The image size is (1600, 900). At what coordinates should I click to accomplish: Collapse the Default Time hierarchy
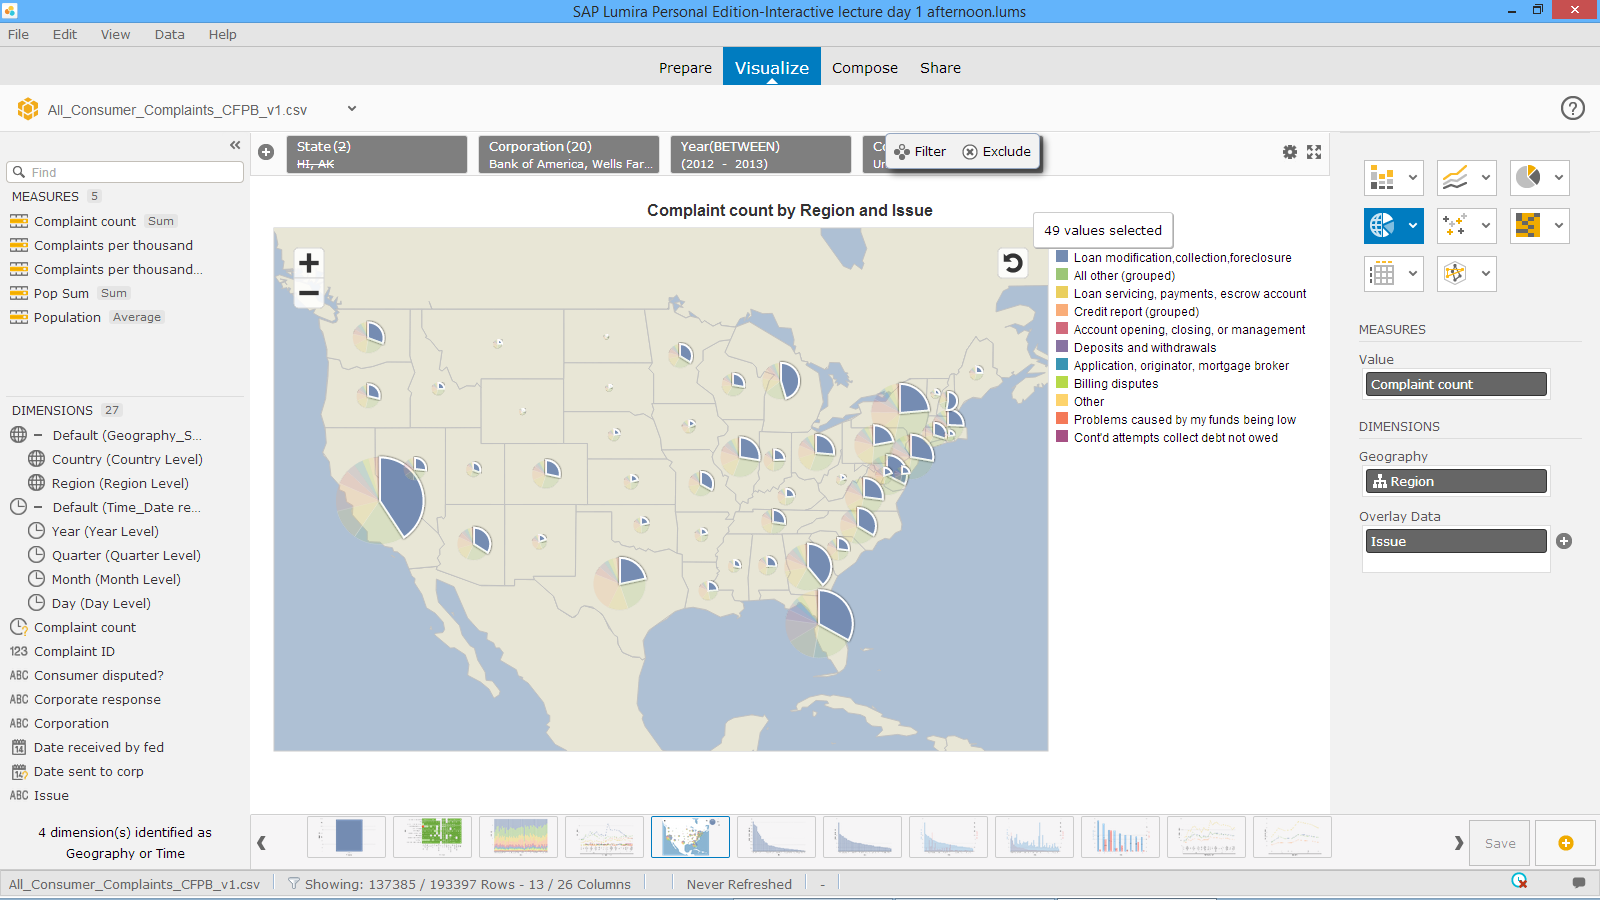(x=38, y=507)
